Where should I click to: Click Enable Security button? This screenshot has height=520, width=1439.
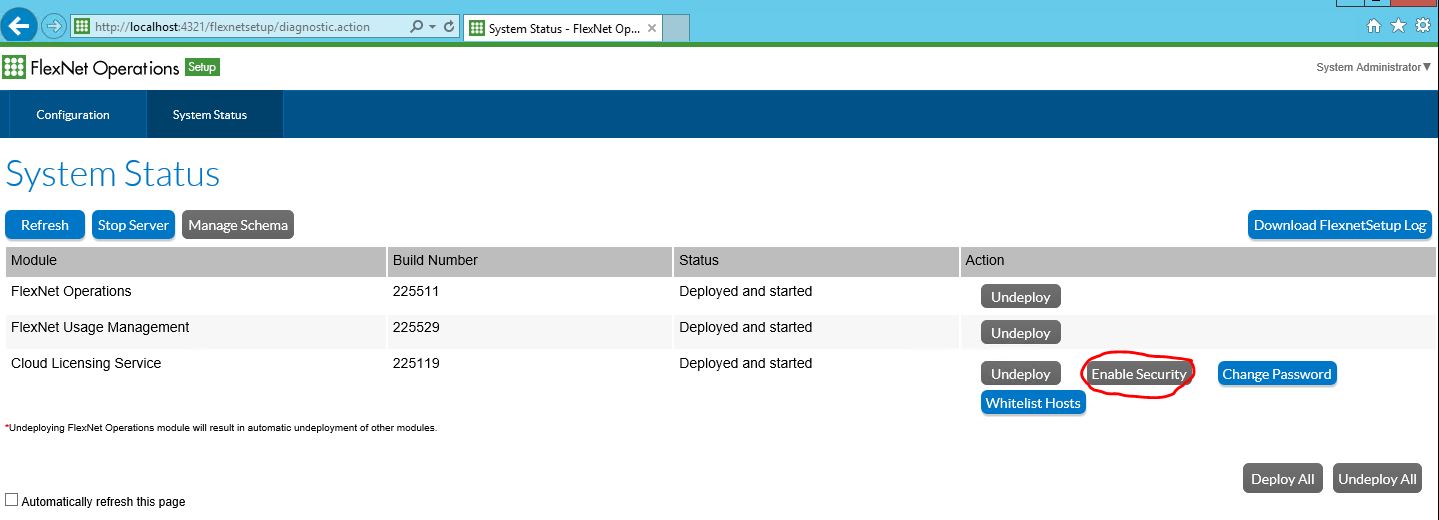coord(1139,374)
